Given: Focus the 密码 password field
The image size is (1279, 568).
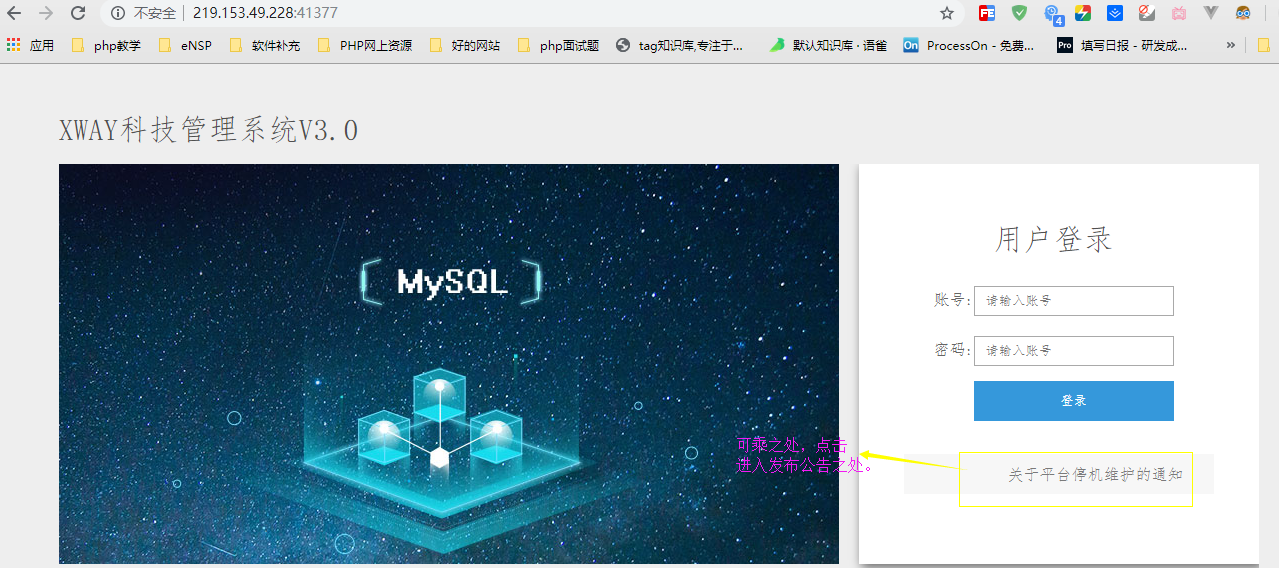Looking at the screenshot, I should [1073, 351].
